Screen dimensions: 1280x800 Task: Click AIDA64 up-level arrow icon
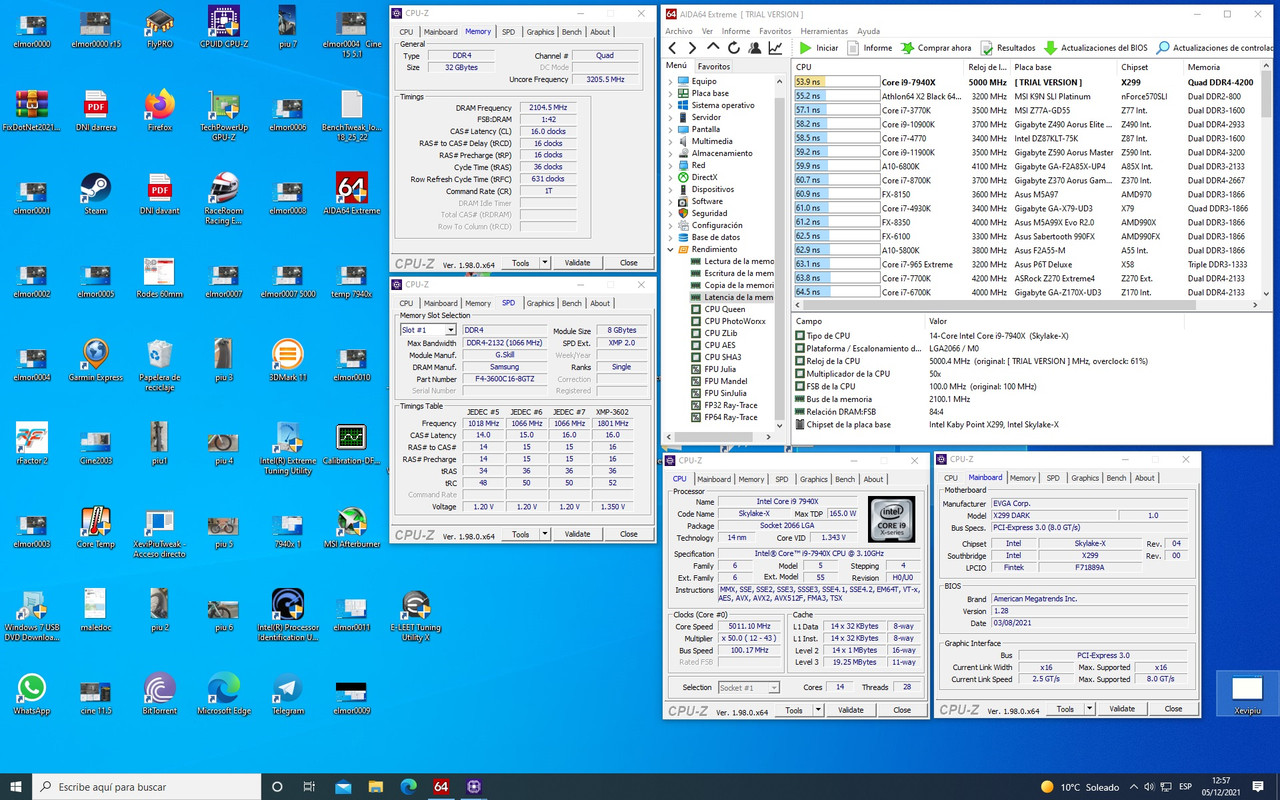pos(713,47)
